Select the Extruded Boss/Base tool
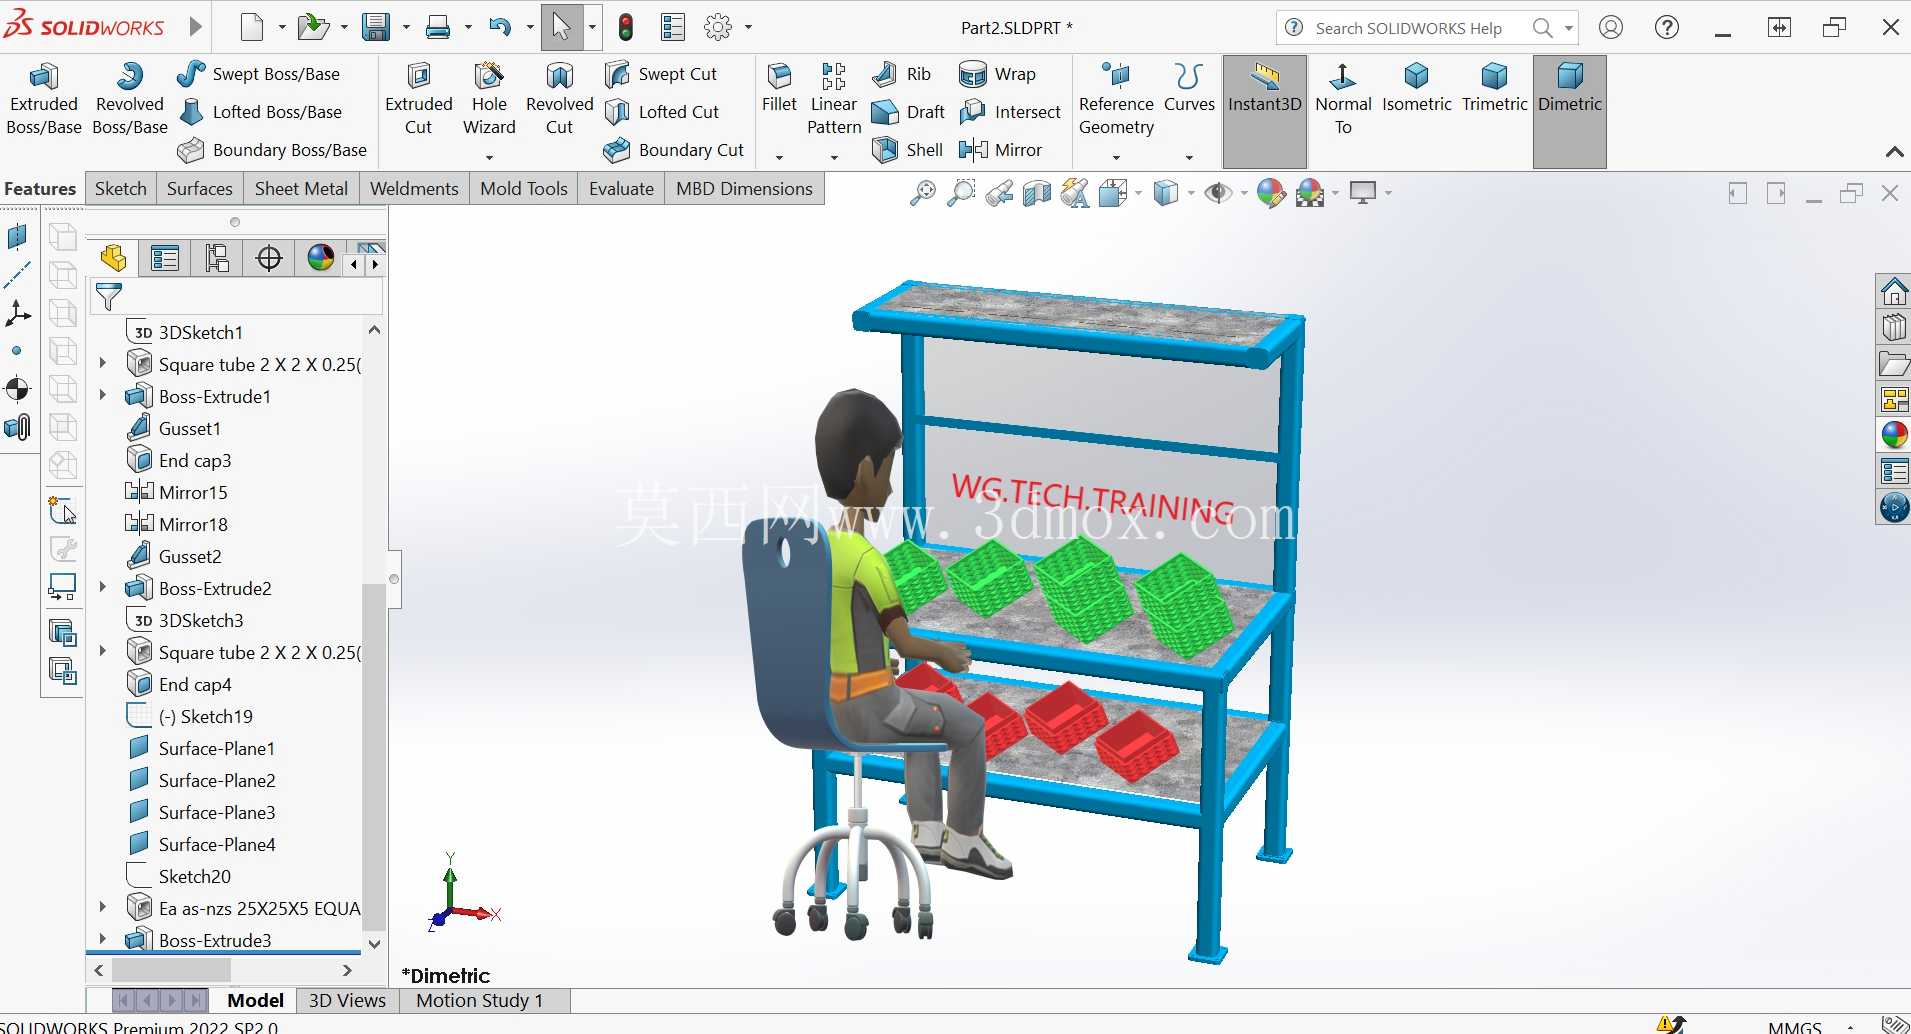This screenshot has height=1034, width=1911. point(44,99)
